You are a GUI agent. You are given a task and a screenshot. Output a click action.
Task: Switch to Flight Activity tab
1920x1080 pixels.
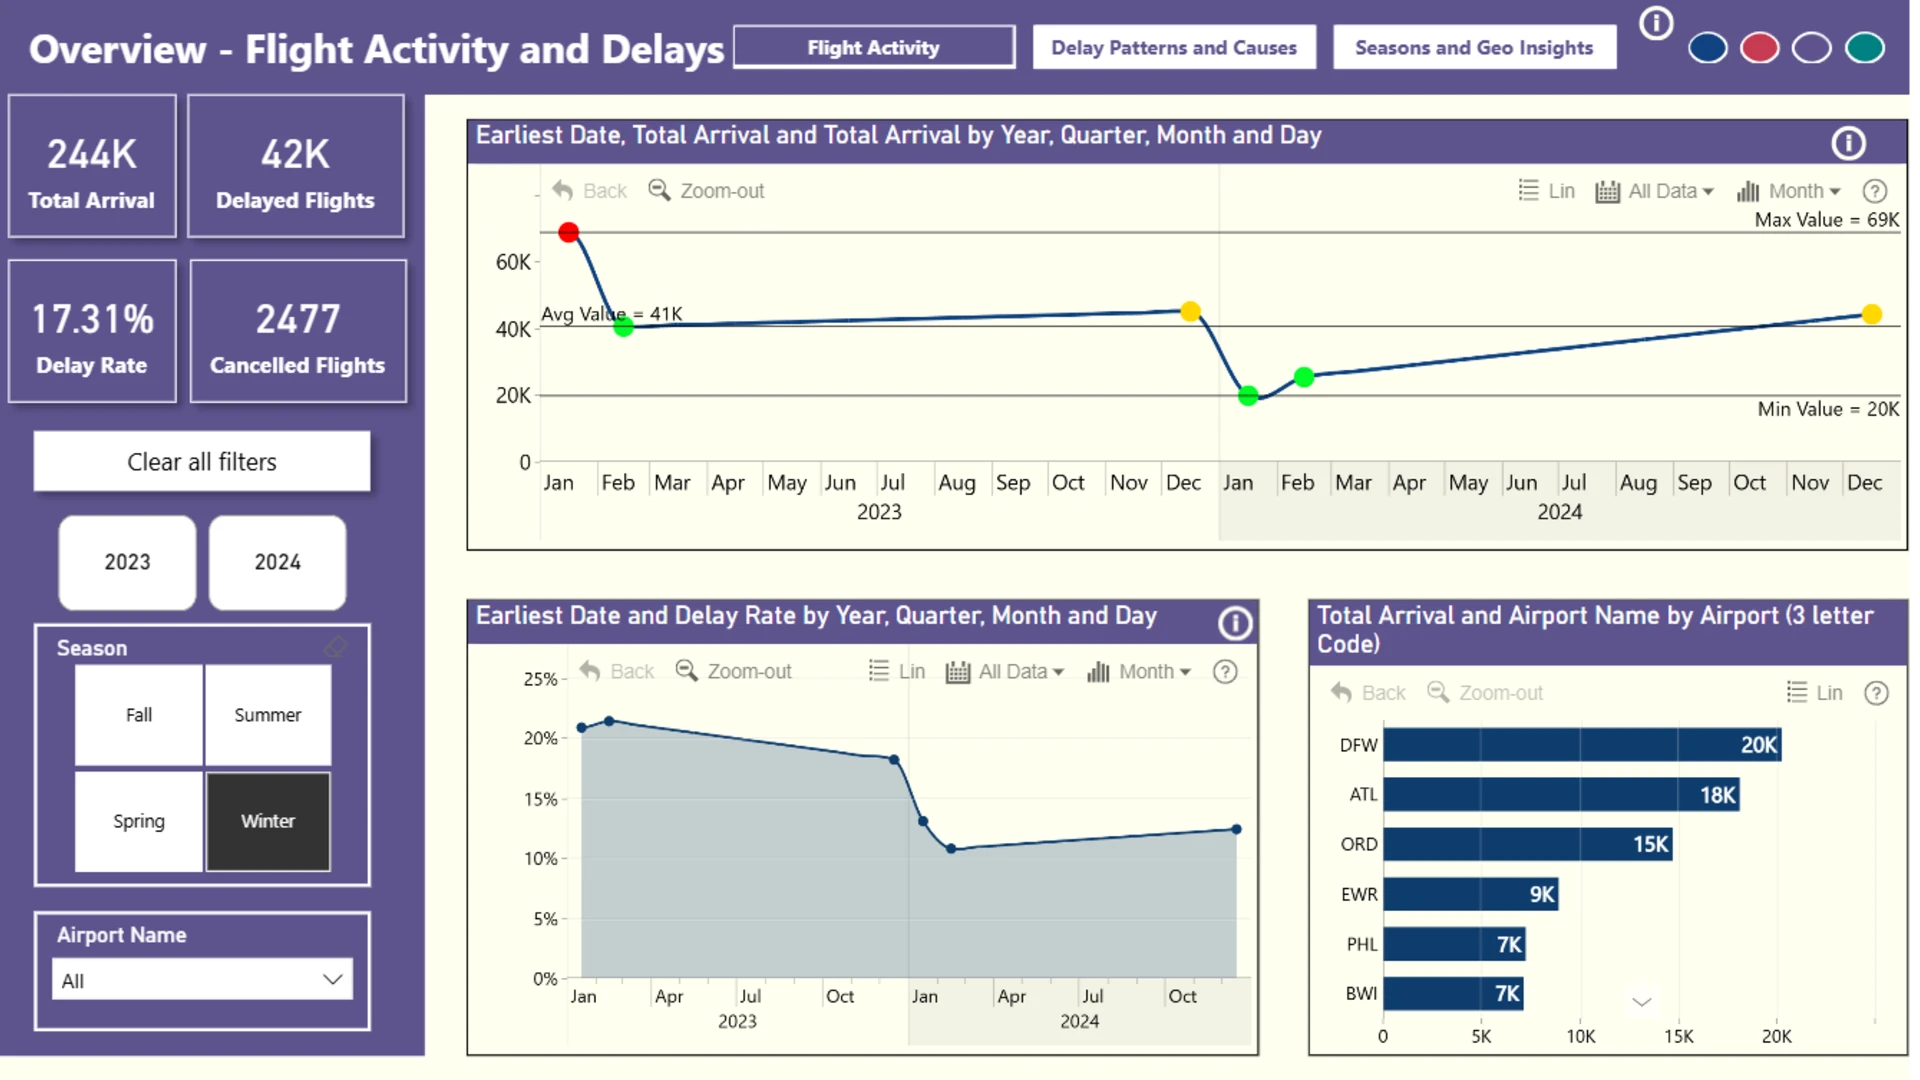874,47
